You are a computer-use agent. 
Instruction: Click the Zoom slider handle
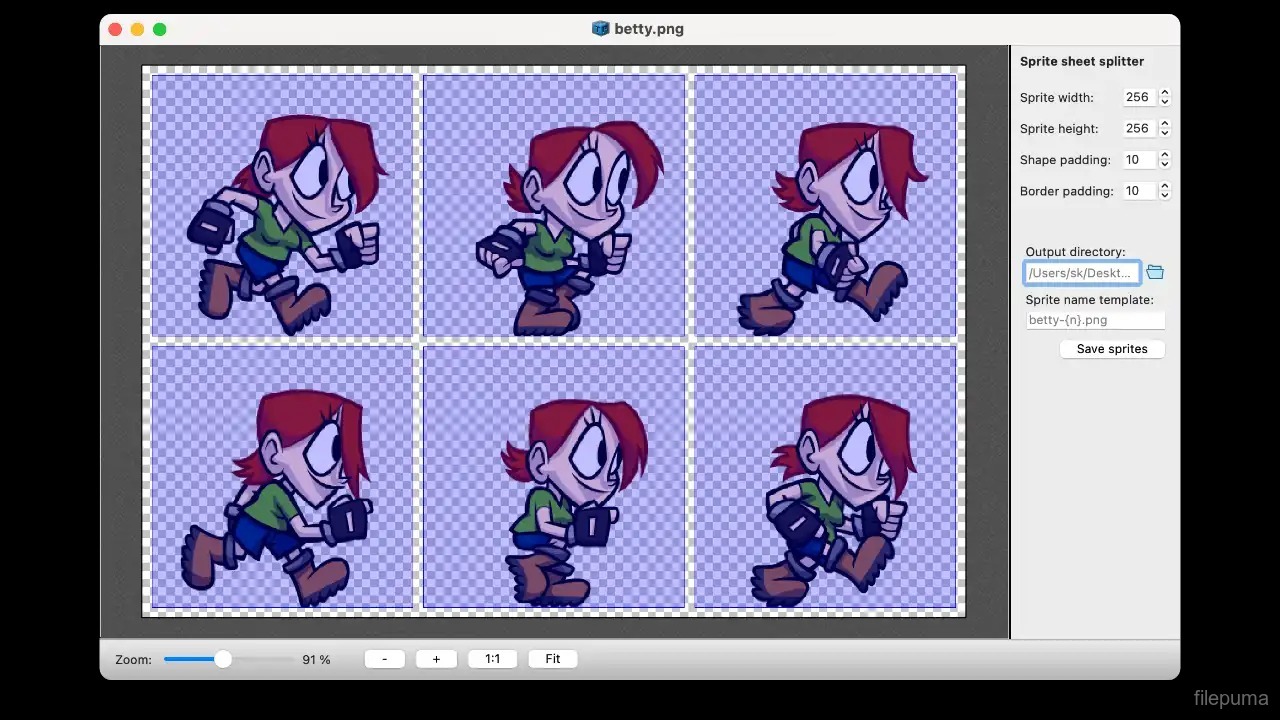pos(223,659)
